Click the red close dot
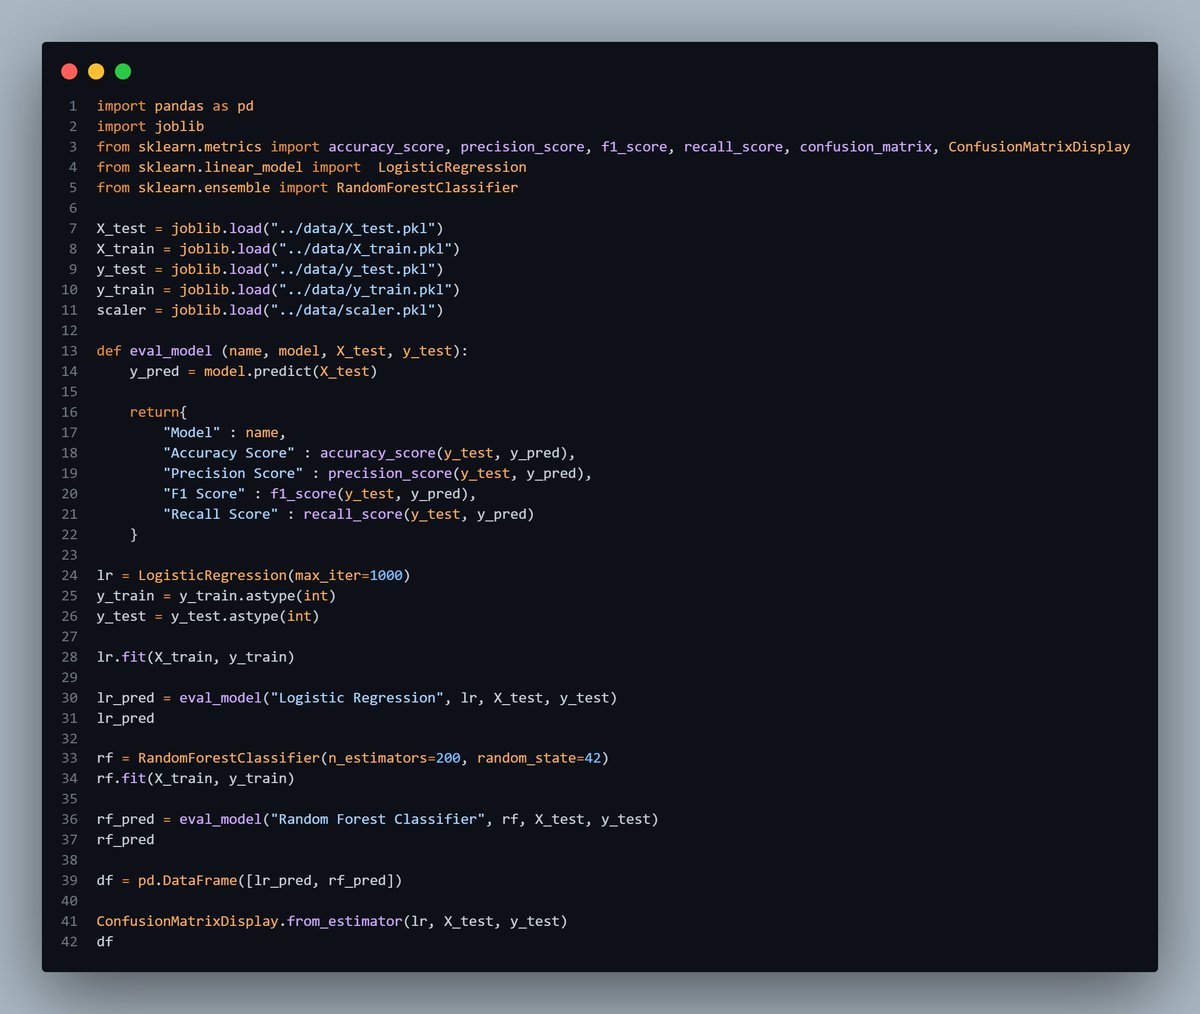This screenshot has width=1200, height=1014. click(69, 71)
